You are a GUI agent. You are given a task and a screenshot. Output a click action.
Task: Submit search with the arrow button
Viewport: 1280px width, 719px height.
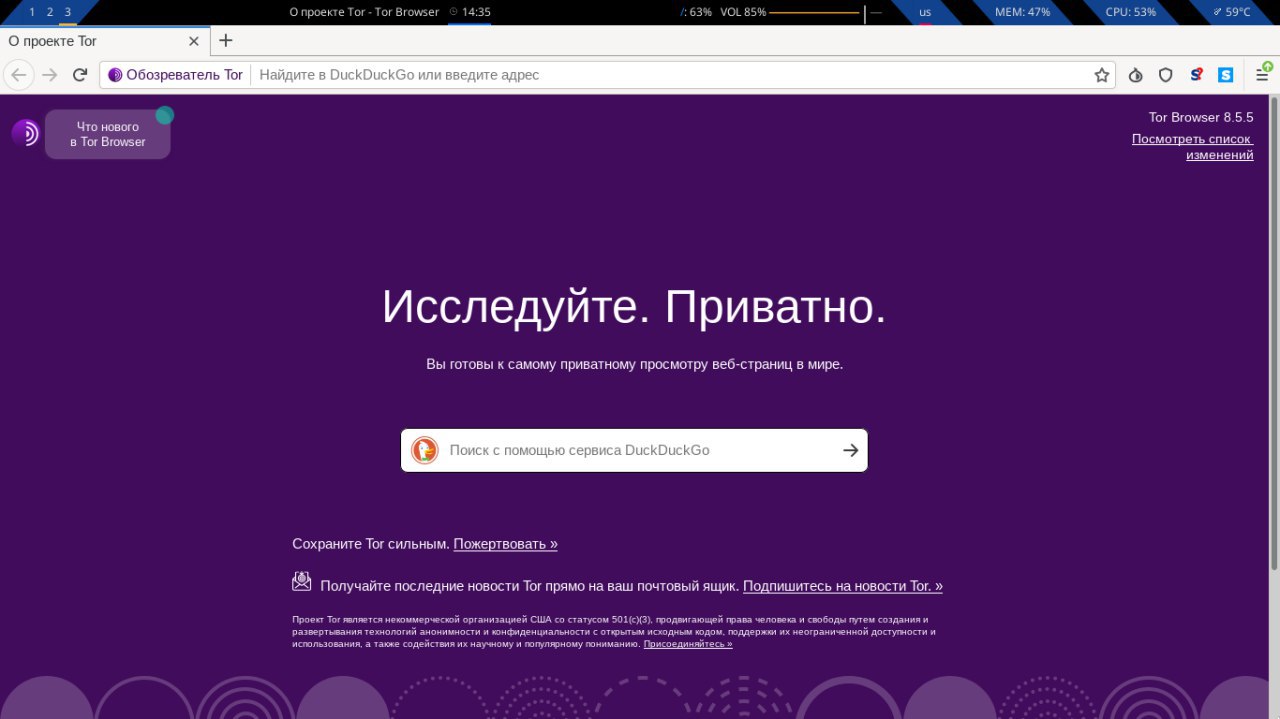click(850, 450)
